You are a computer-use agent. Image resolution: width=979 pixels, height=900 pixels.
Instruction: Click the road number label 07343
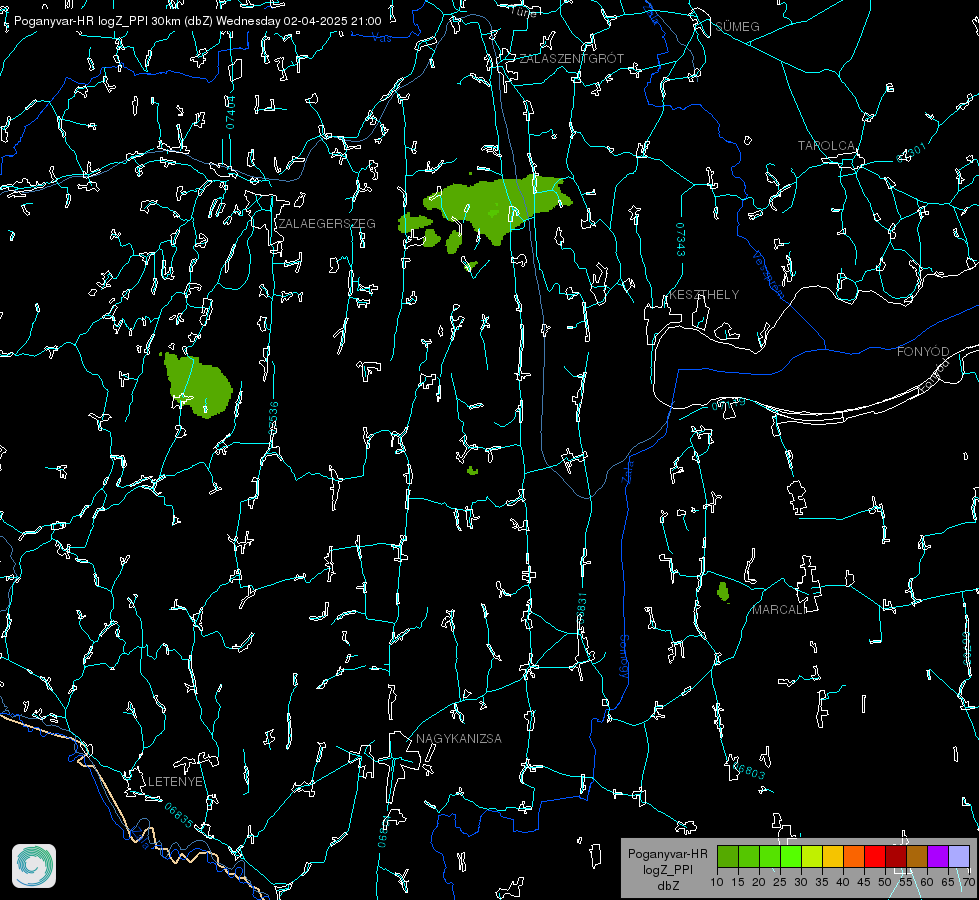click(x=681, y=240)
